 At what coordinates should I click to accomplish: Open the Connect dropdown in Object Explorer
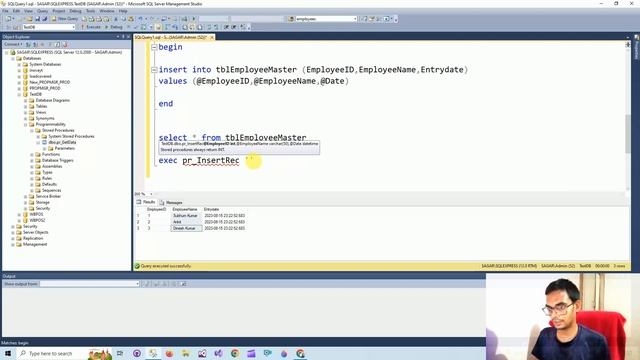pyautogui.click(x=13, y=44)
